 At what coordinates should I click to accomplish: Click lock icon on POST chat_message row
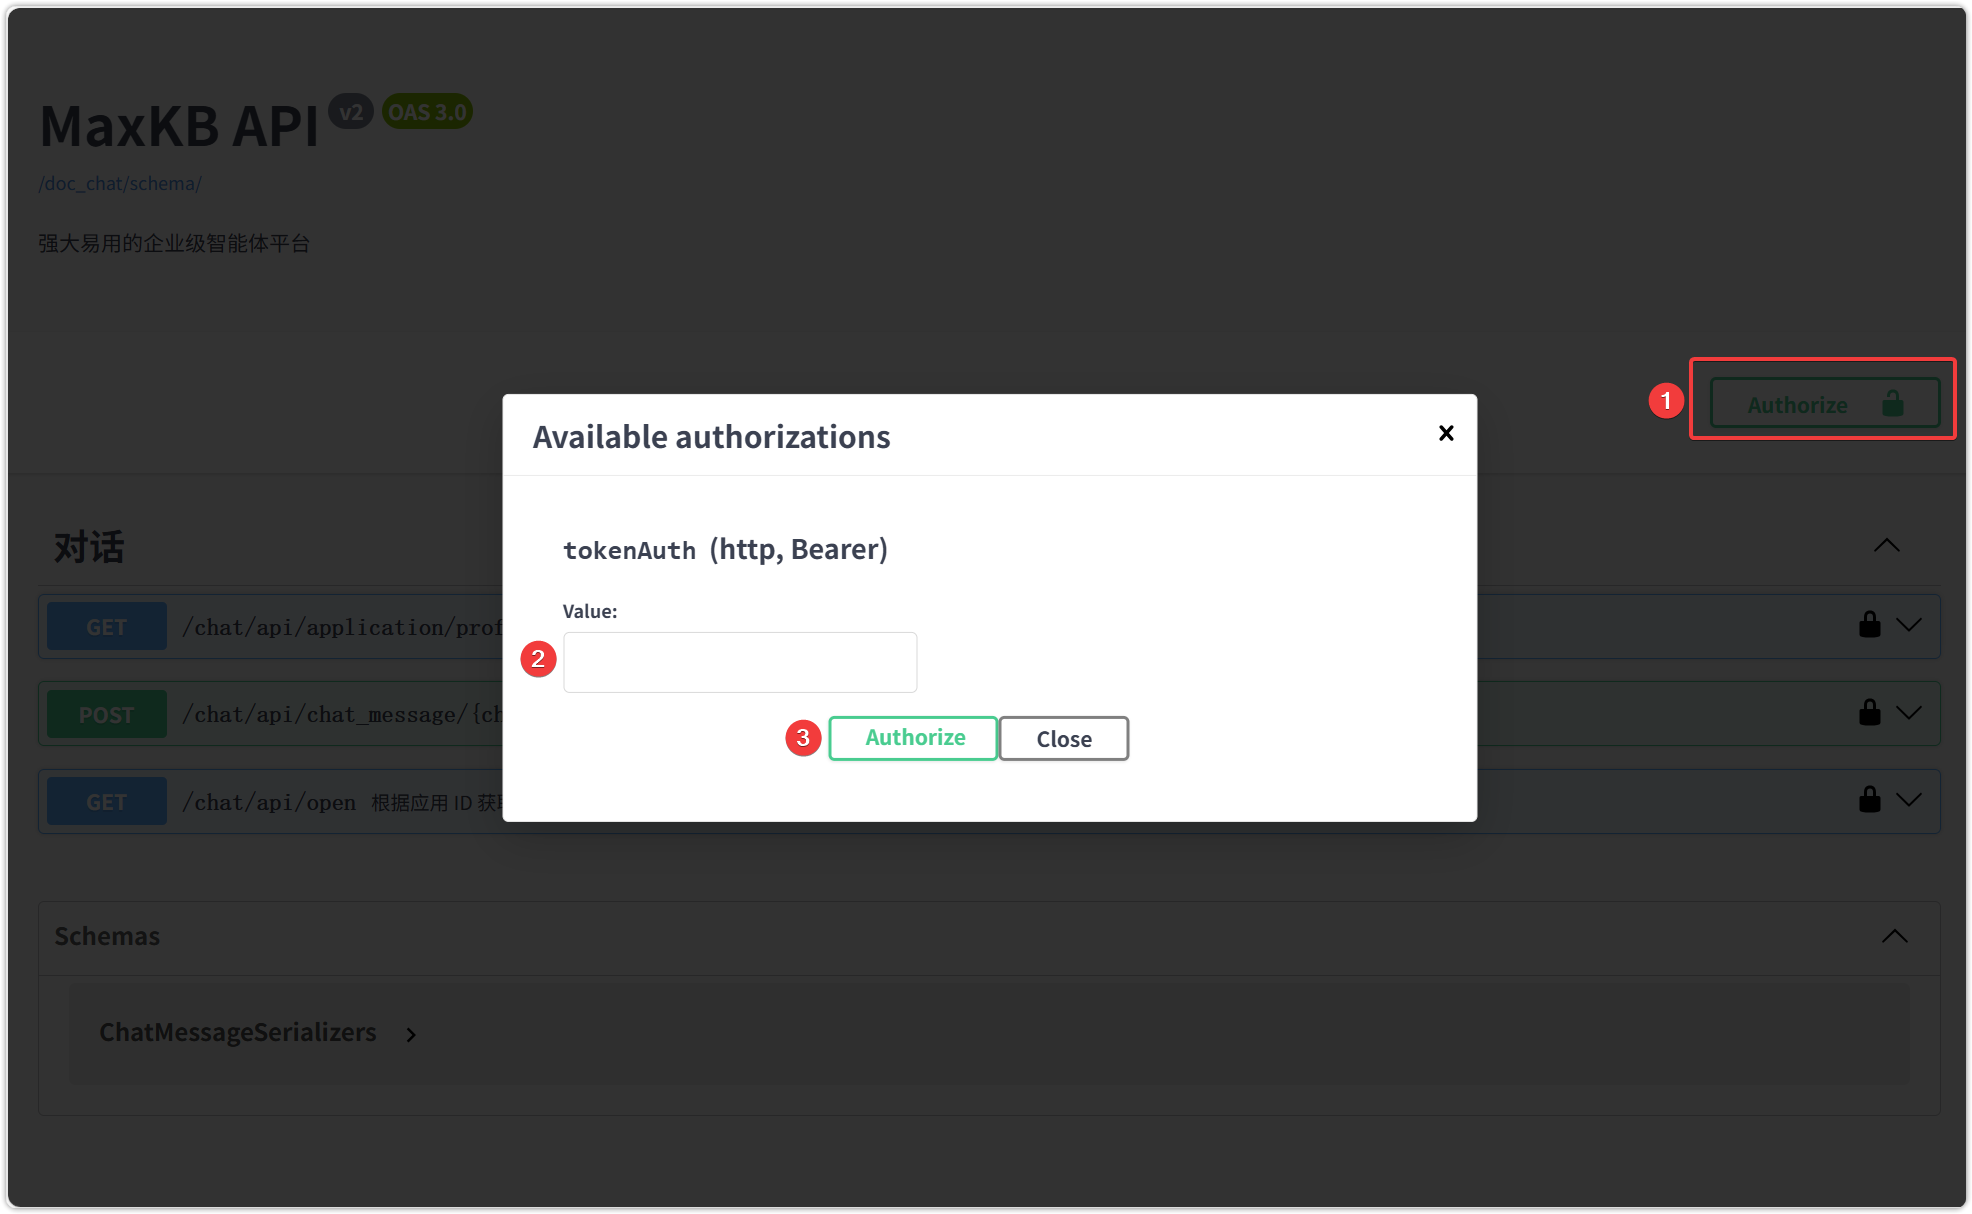1869,713
